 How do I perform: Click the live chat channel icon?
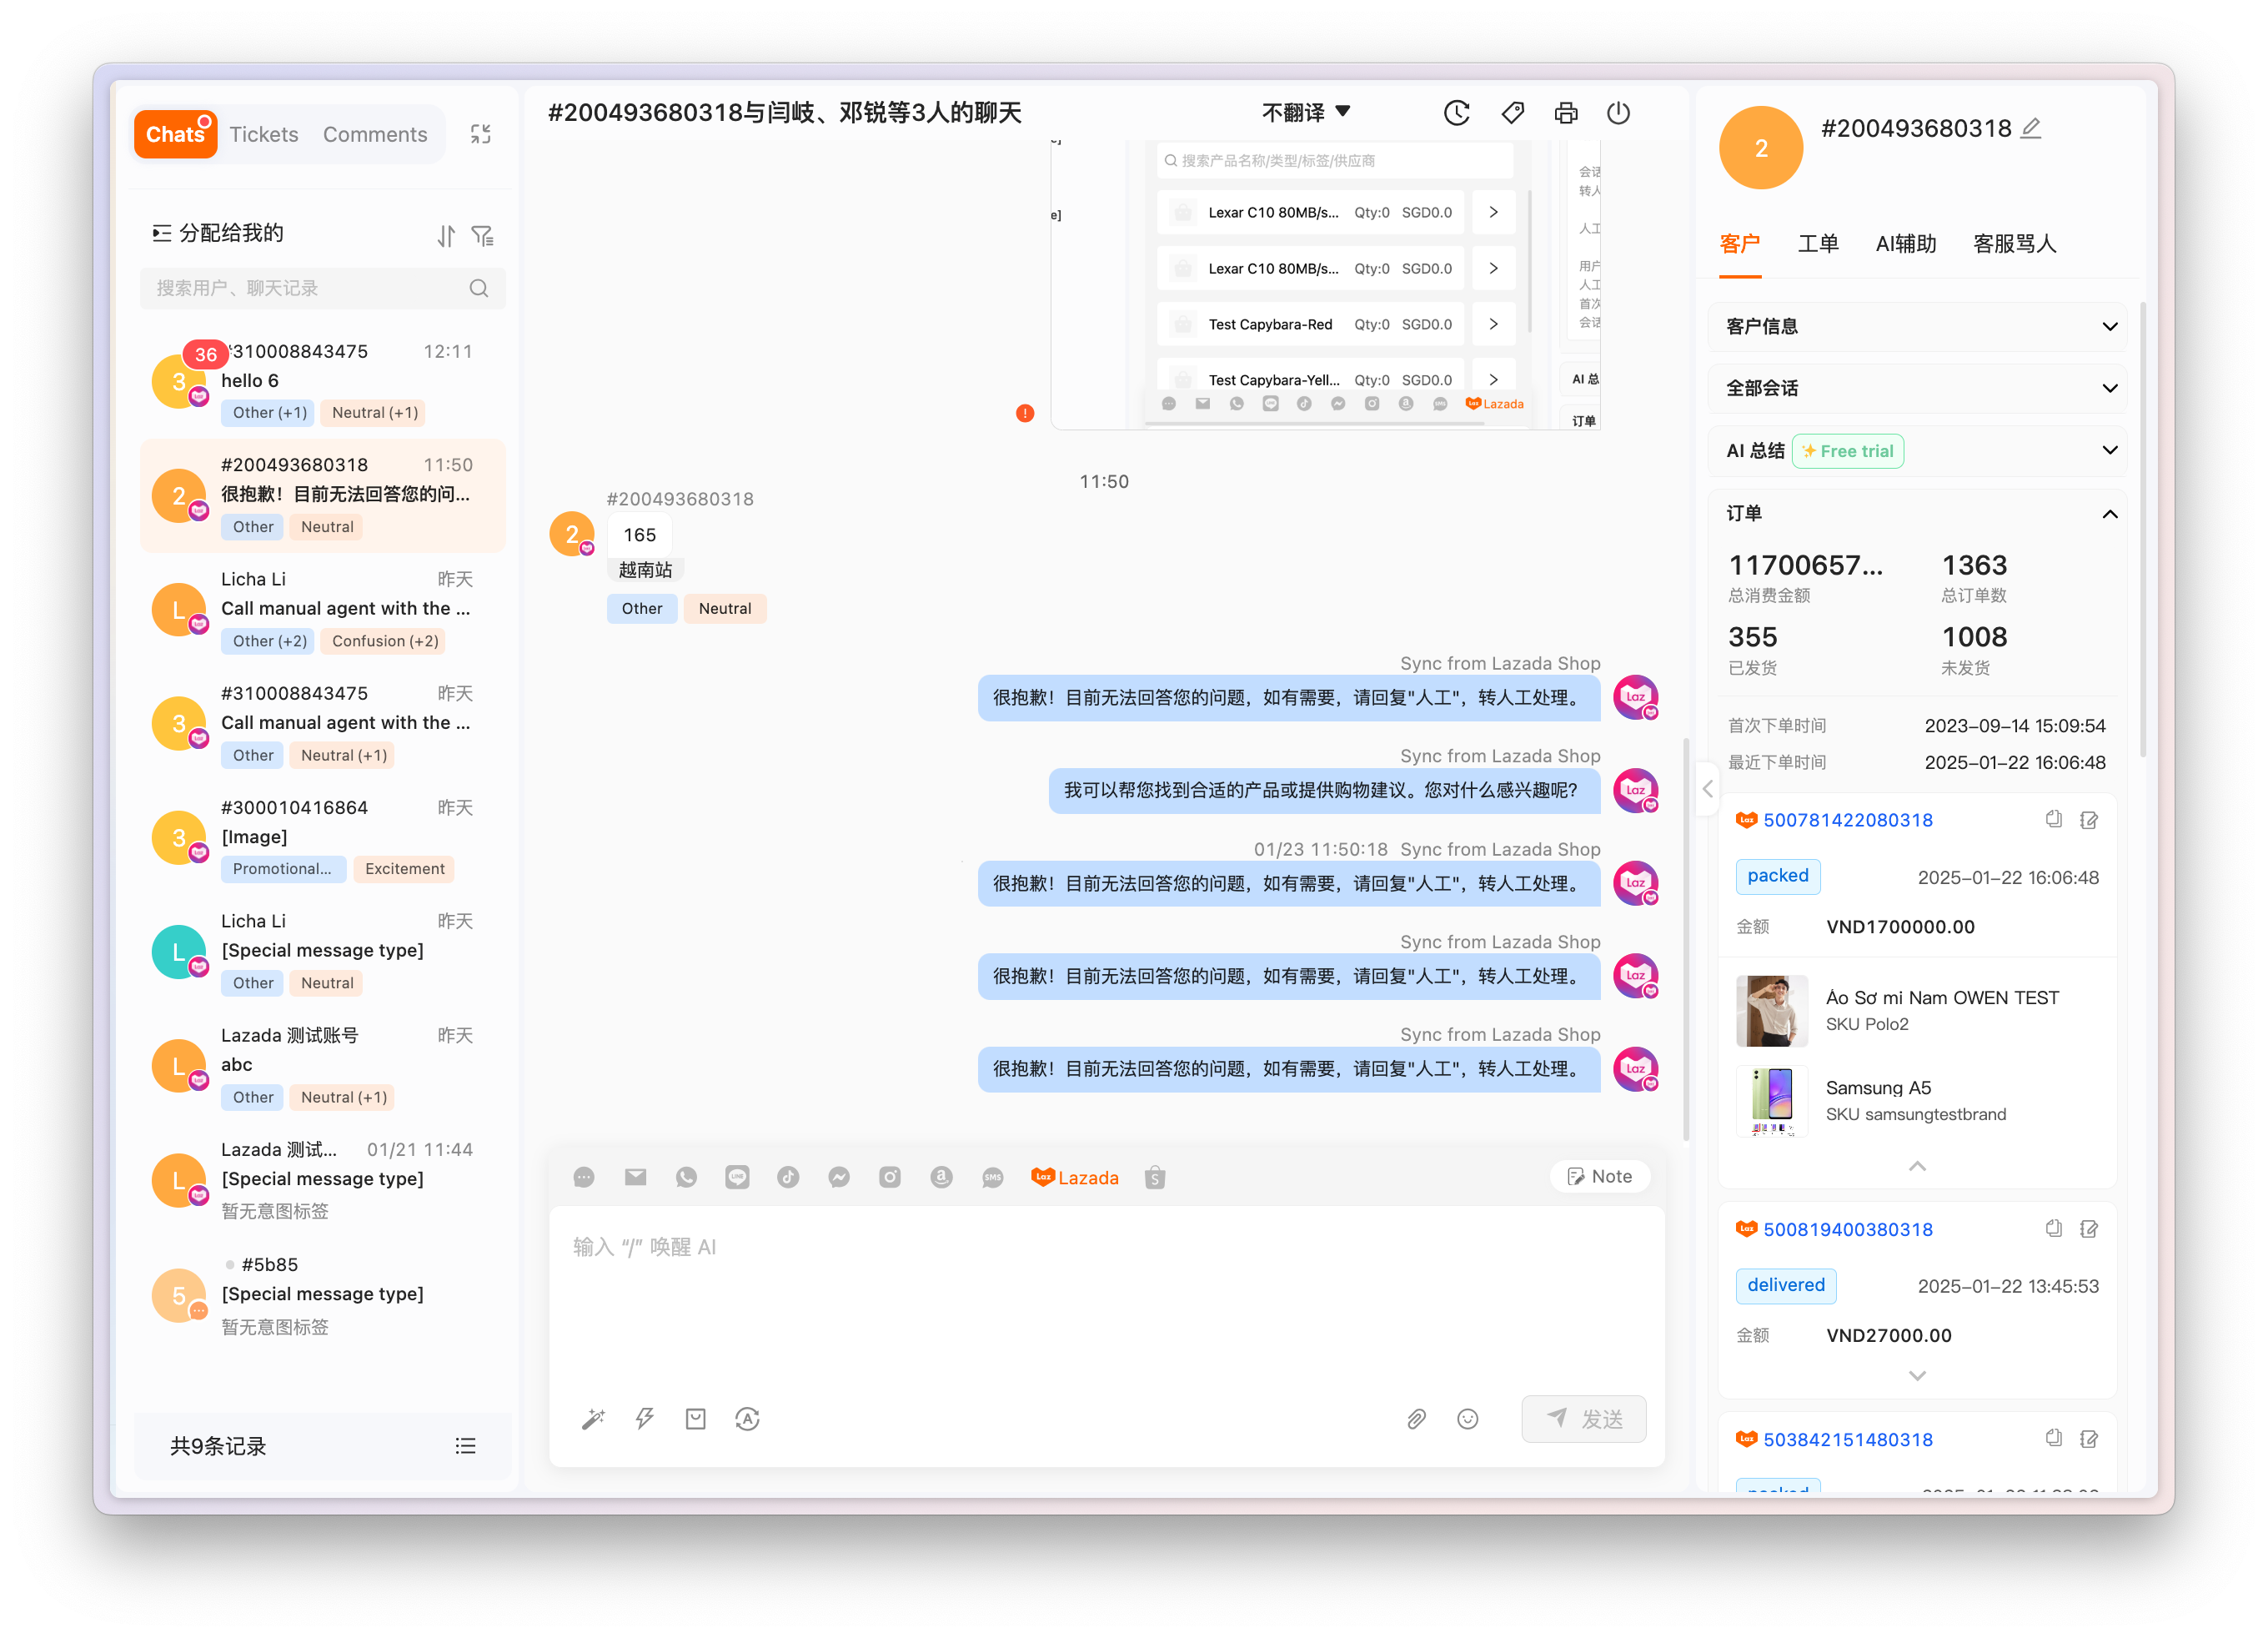(584, 1177)
